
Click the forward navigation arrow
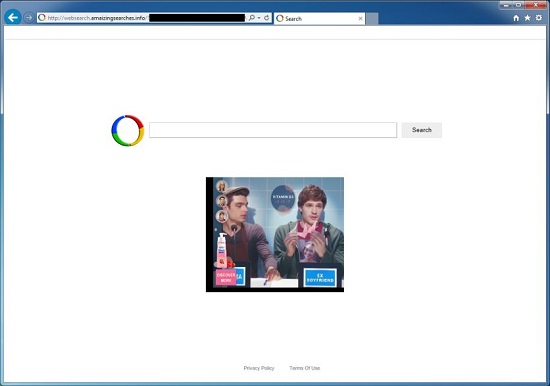(x=29, y=18)
